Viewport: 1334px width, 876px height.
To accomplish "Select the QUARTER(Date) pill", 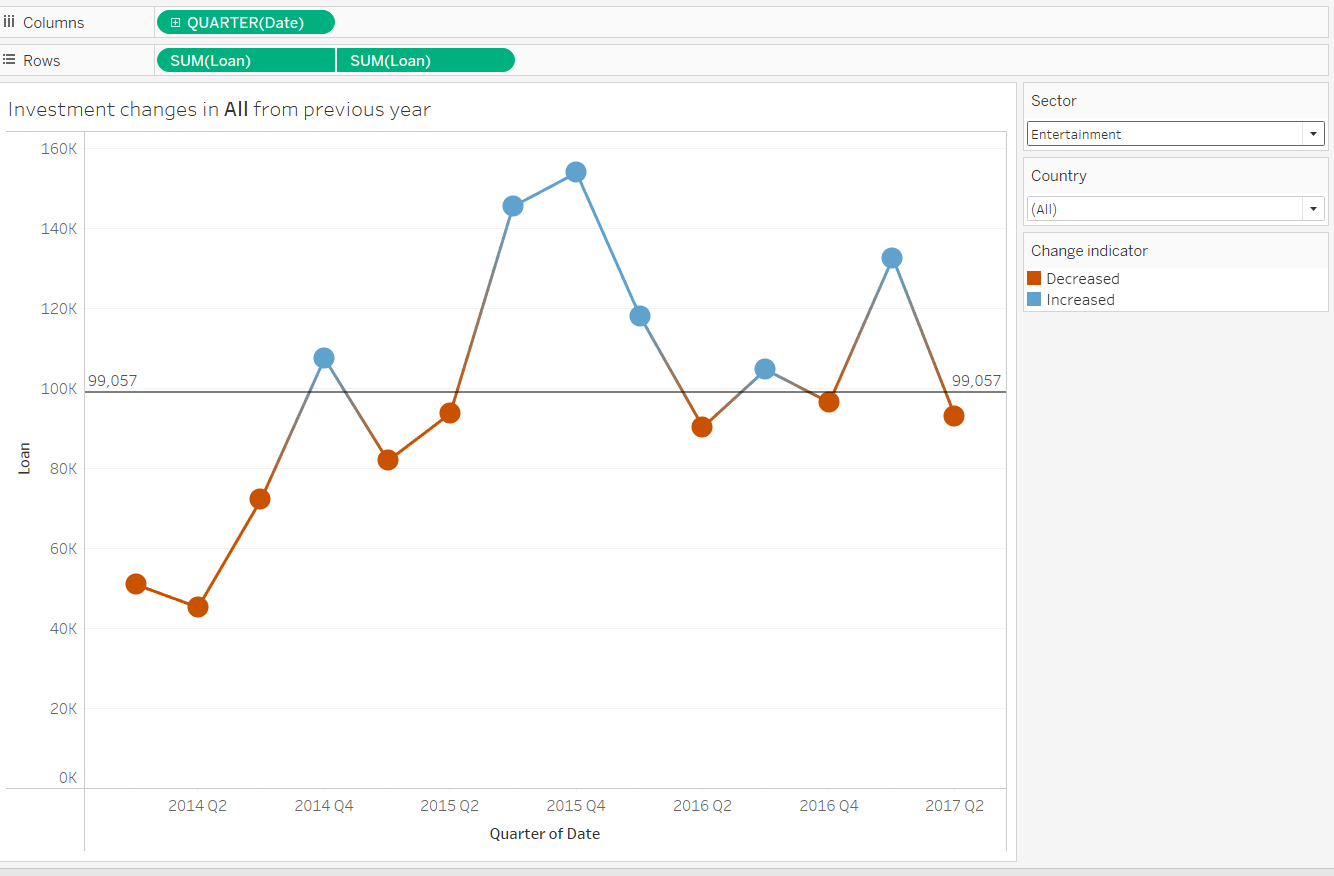I will pyautogui.click(x=246, y=22).
